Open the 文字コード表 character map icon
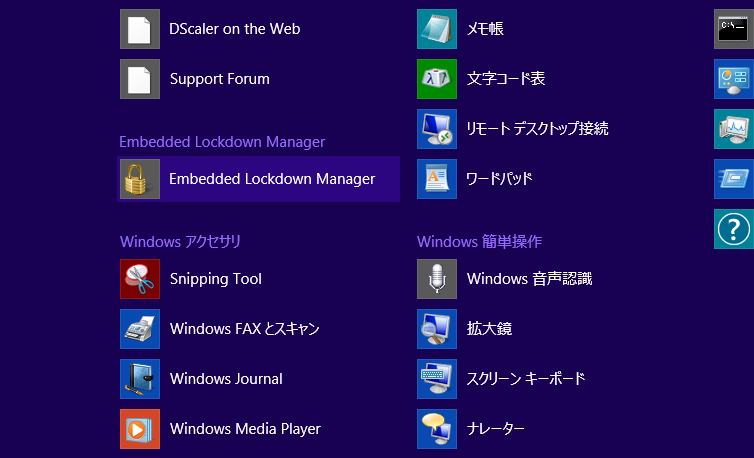Screen dimensions: 754x458 tap(437, 79)
